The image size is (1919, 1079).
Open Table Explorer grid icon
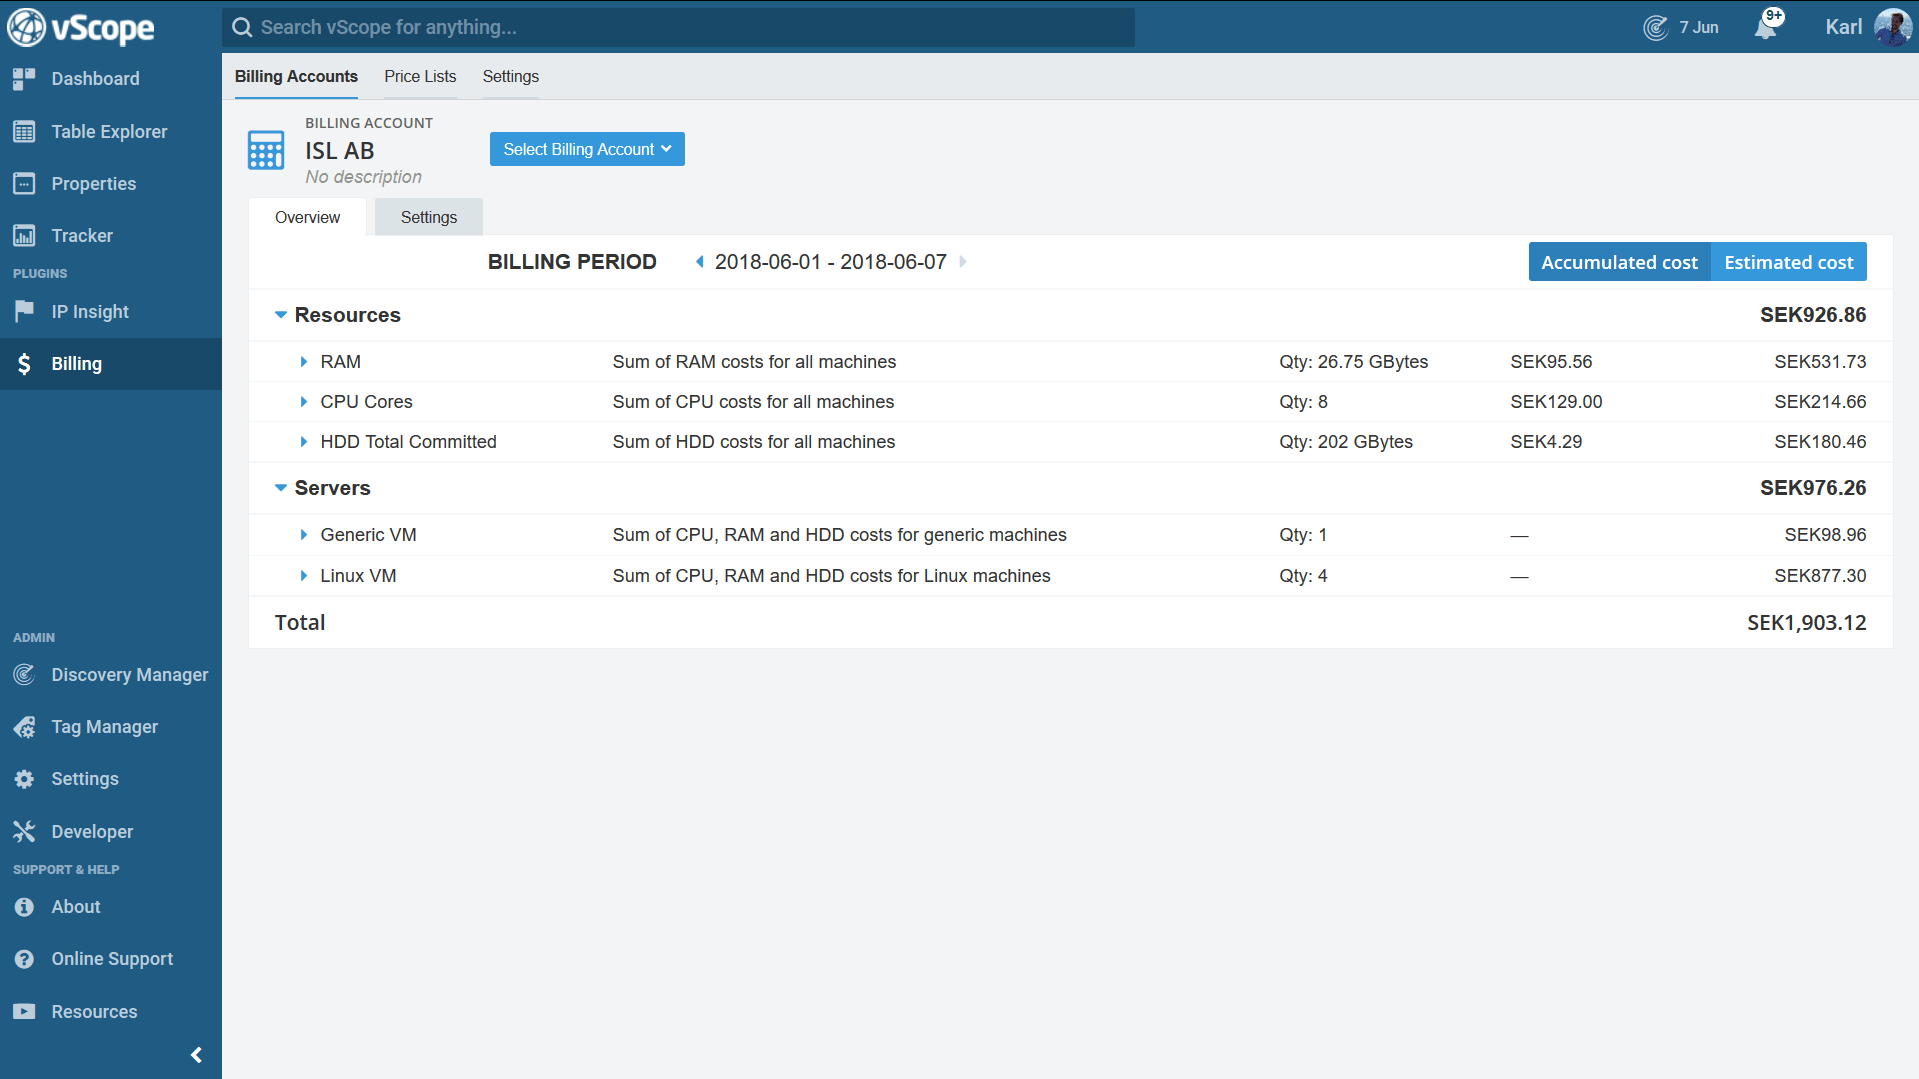pos(24,131)
